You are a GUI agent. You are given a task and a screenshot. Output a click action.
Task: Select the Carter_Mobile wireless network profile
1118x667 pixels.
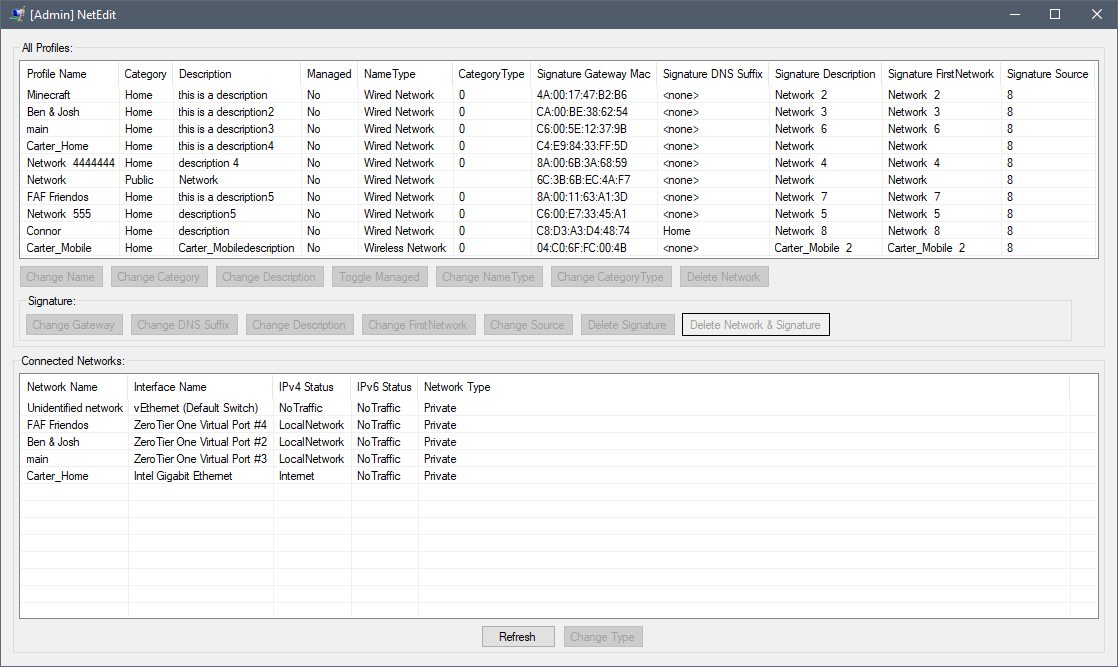click(x=57, y=247)
